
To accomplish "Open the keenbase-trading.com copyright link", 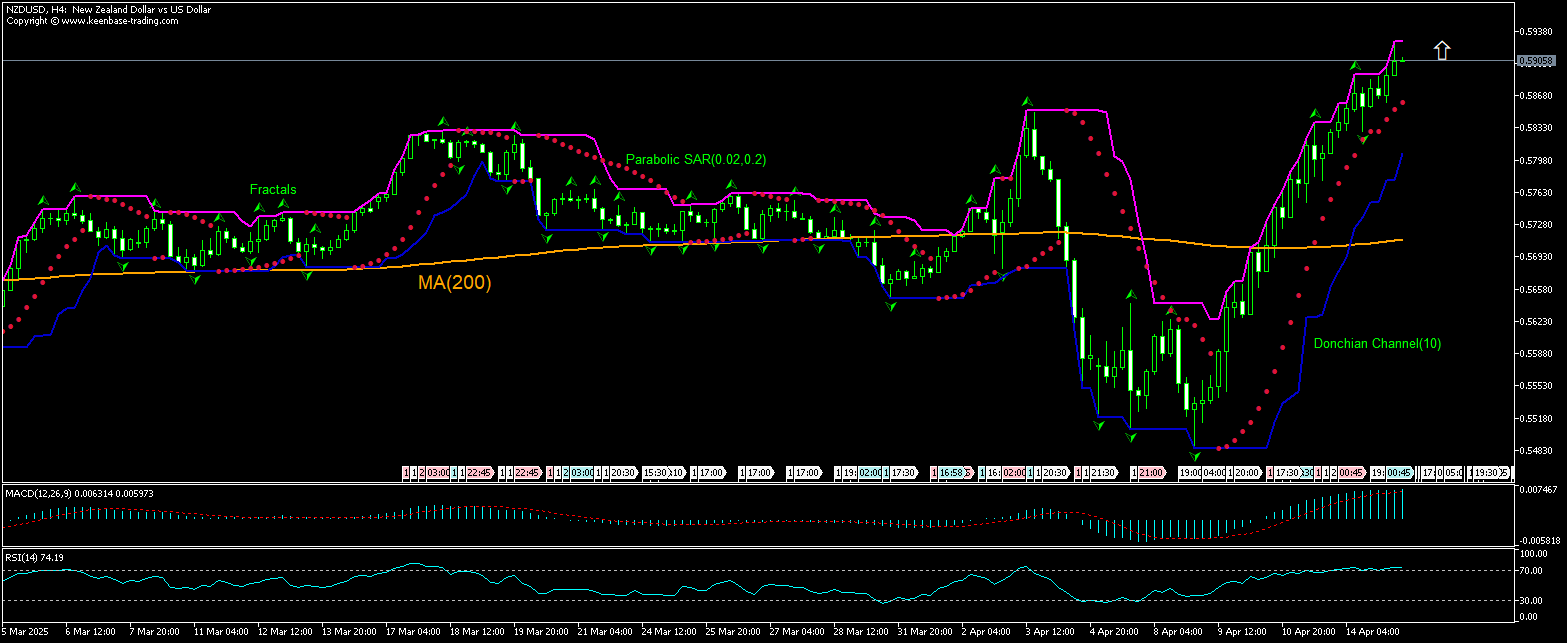I will click(x=91, y=19).
